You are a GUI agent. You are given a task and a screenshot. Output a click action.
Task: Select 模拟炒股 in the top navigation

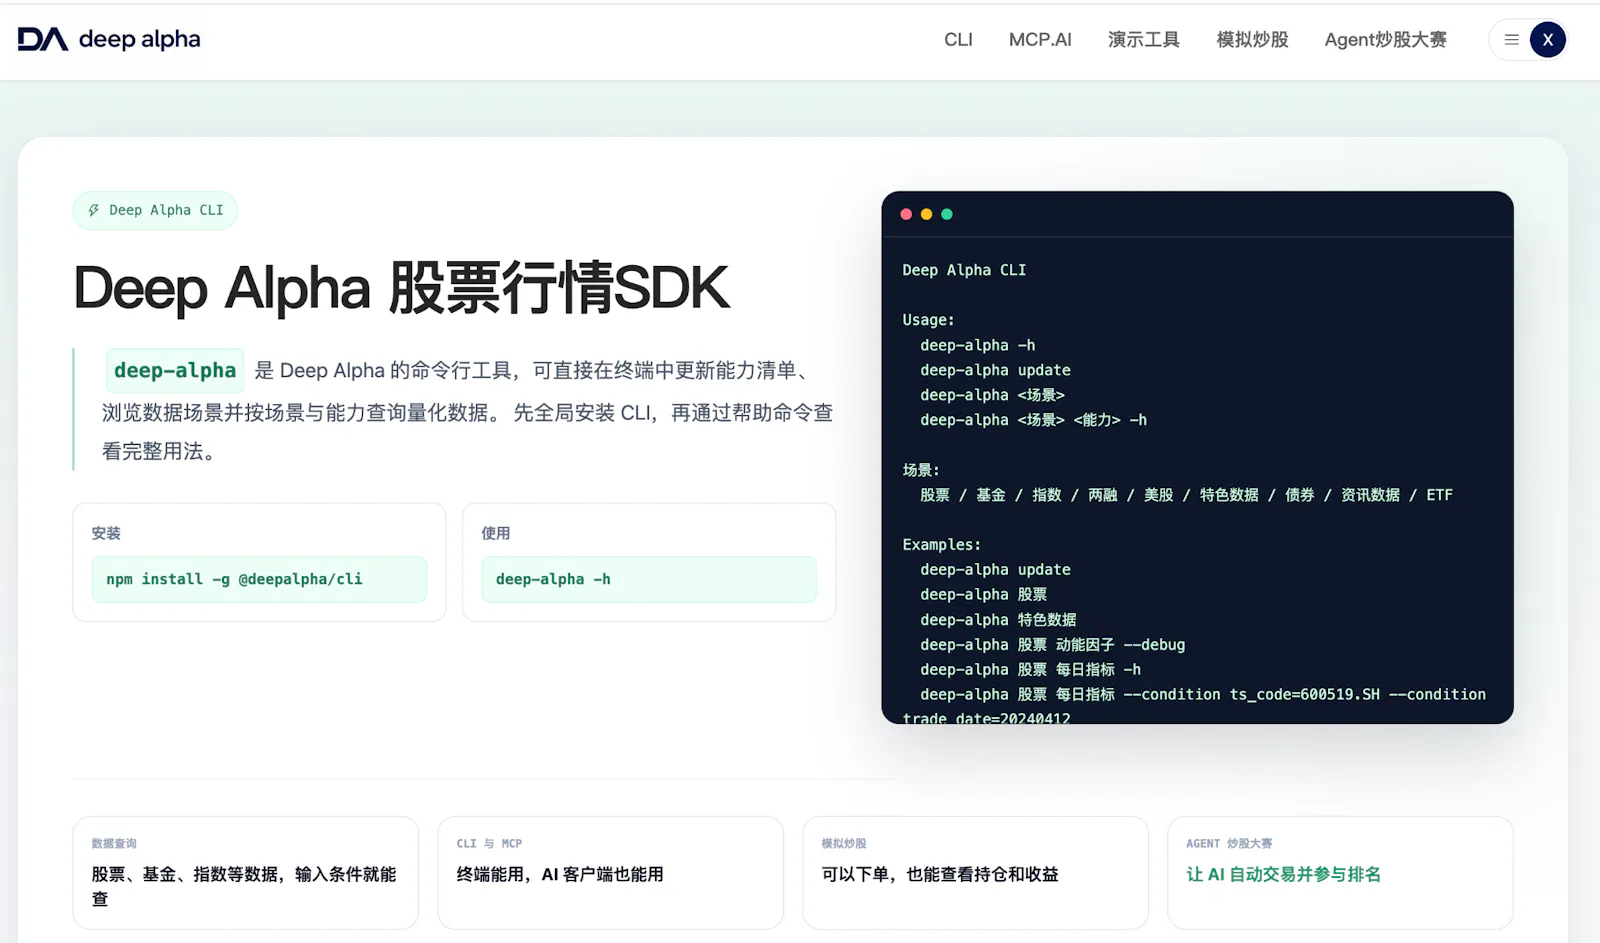click(1252, 40)
